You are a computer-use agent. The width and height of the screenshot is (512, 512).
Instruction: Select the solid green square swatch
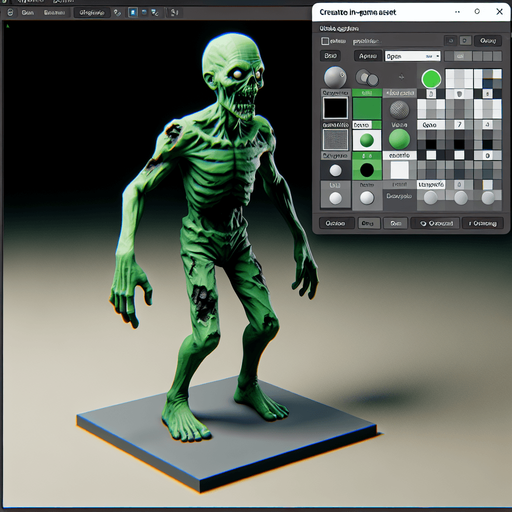click(x=367, y=108)
